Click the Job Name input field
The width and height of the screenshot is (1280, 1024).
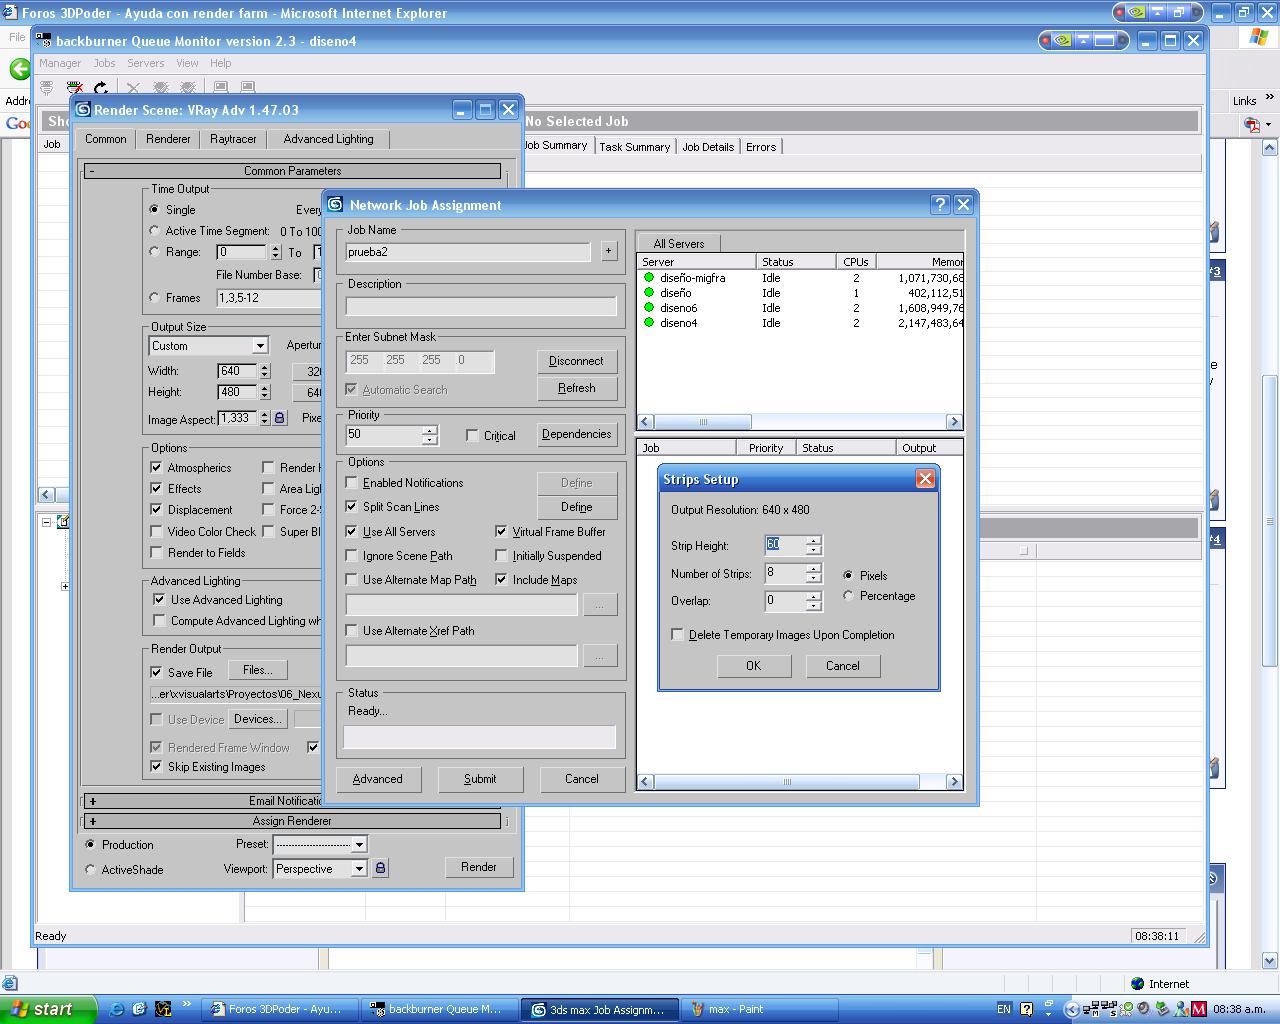click(468, 252)
